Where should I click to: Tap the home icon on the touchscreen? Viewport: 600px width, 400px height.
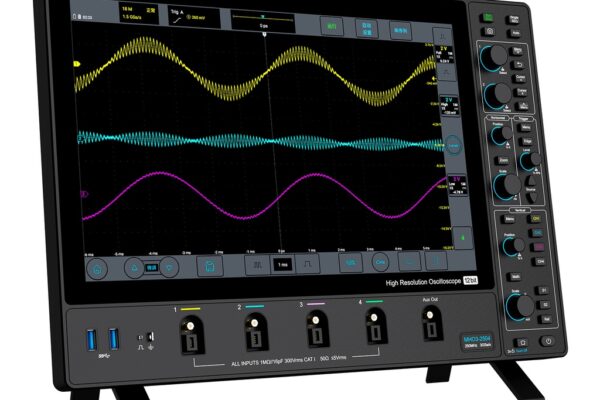(x=98, y=269)
